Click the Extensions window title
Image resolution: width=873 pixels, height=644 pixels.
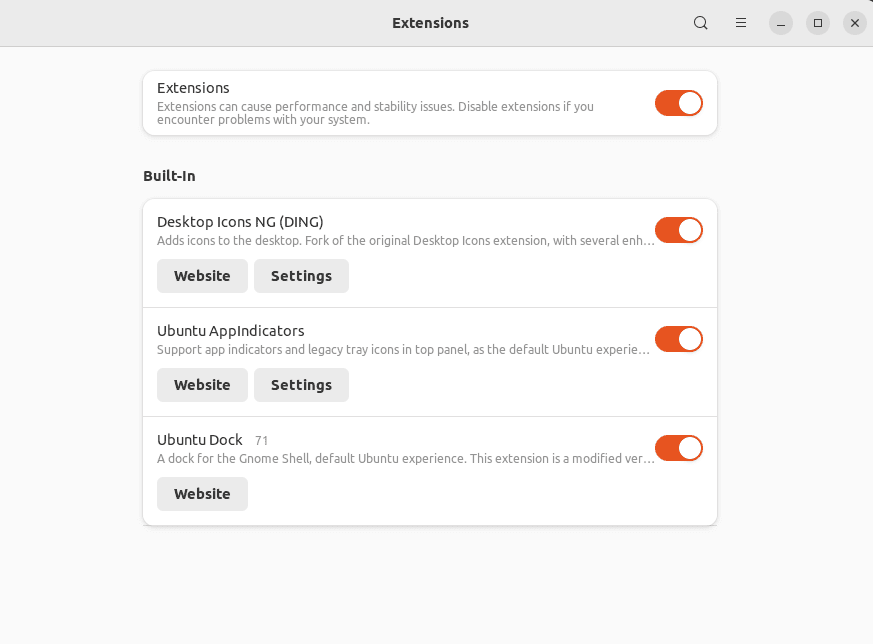430,22
